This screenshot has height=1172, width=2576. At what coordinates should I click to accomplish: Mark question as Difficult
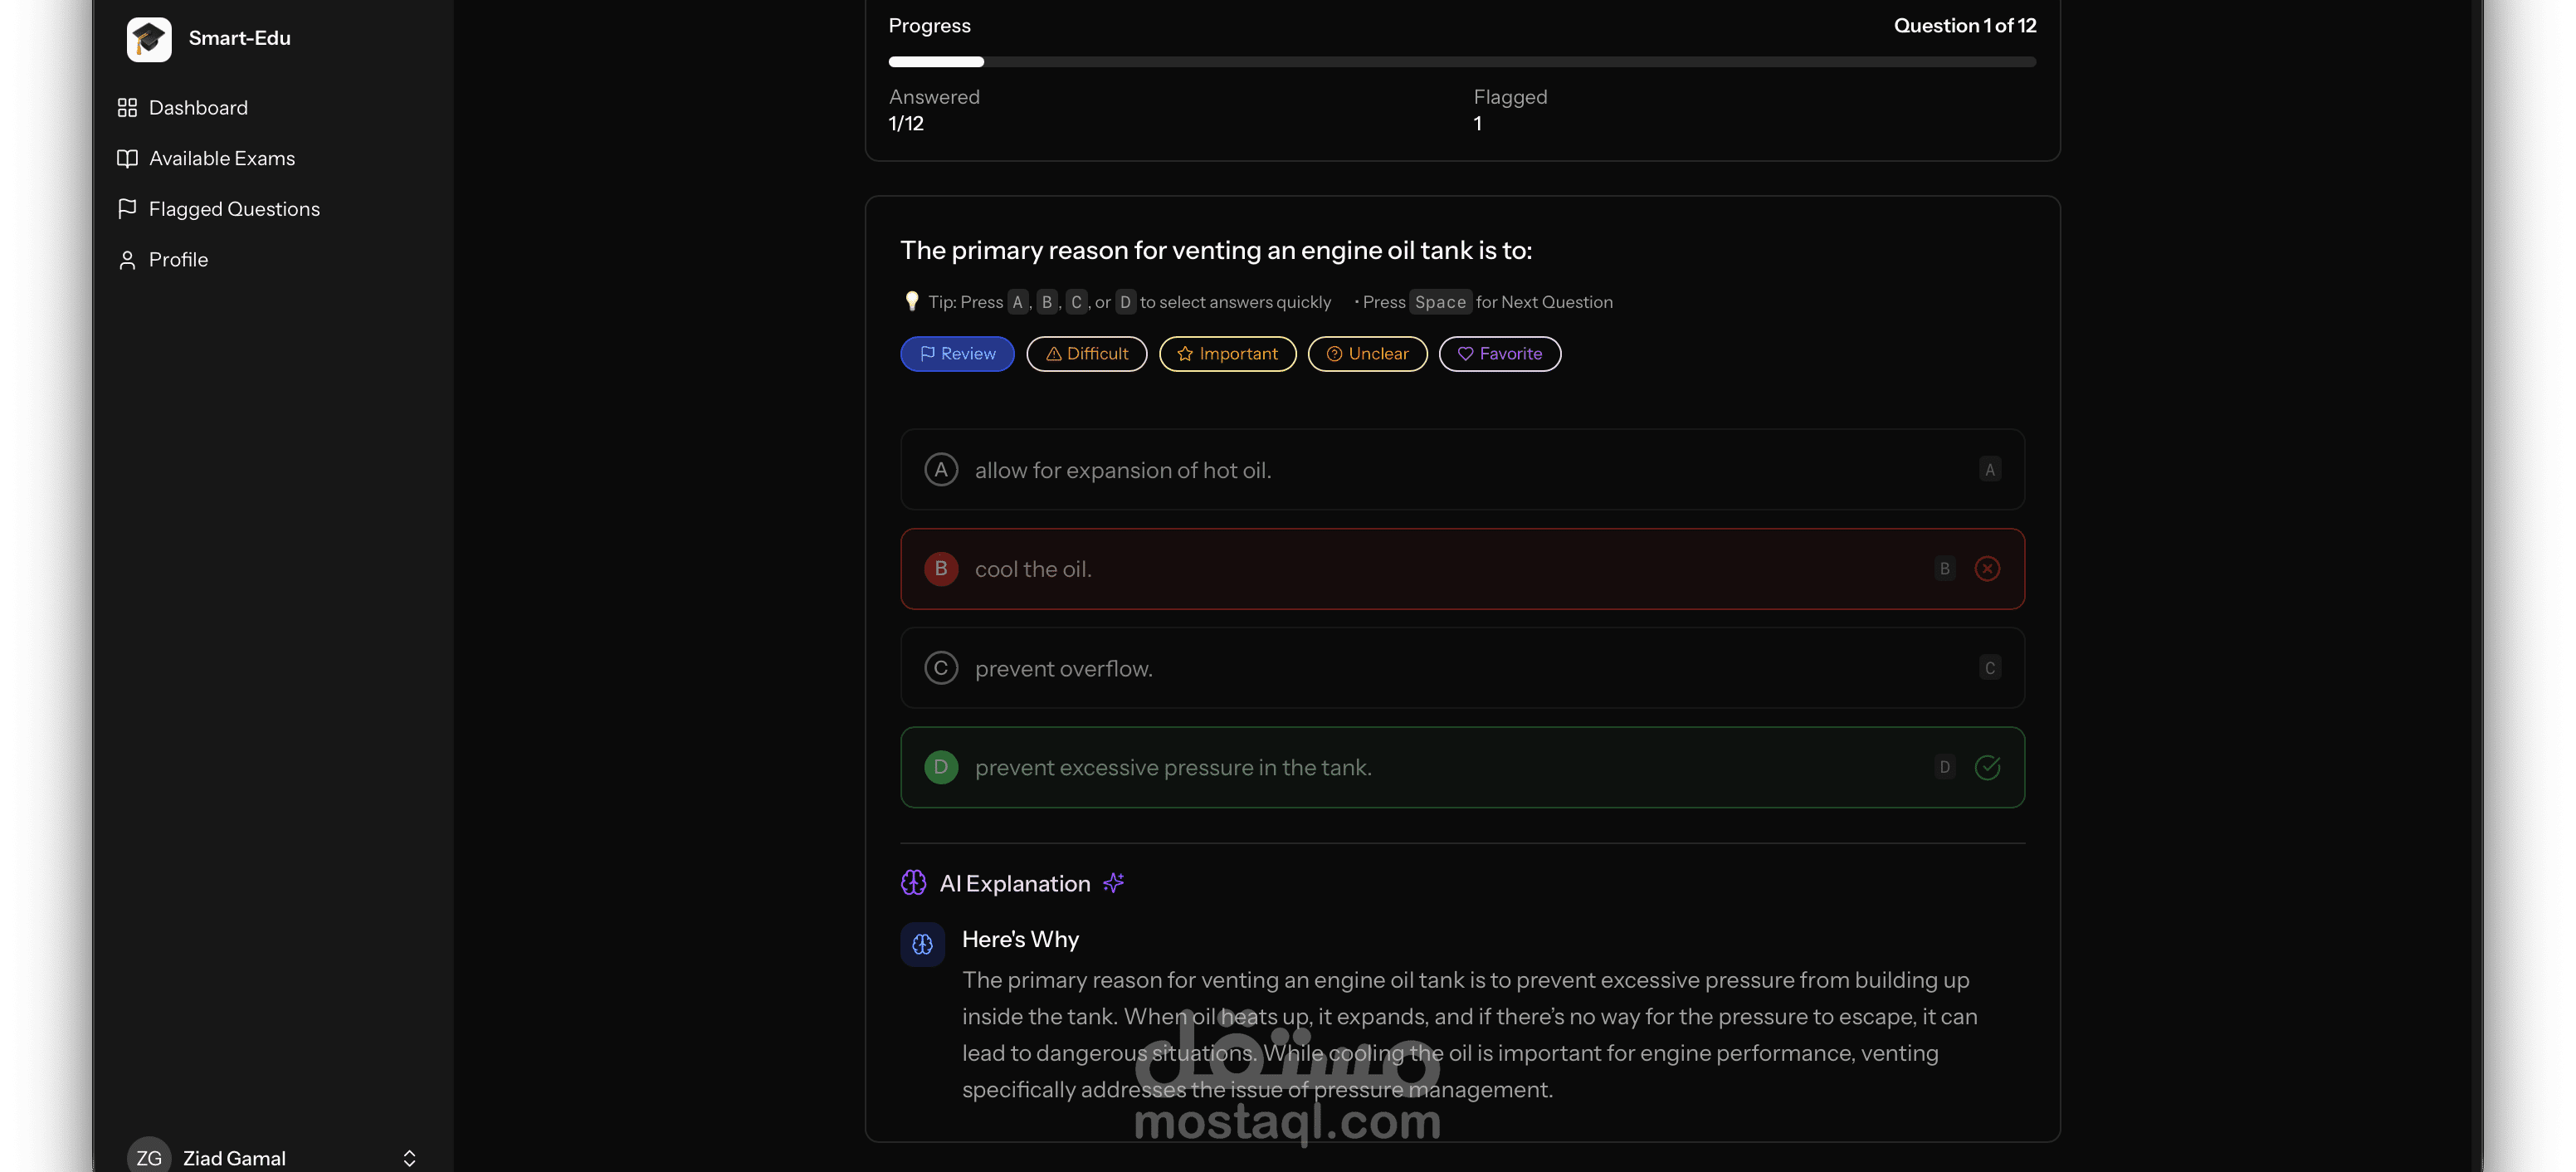click(1086, 354)
